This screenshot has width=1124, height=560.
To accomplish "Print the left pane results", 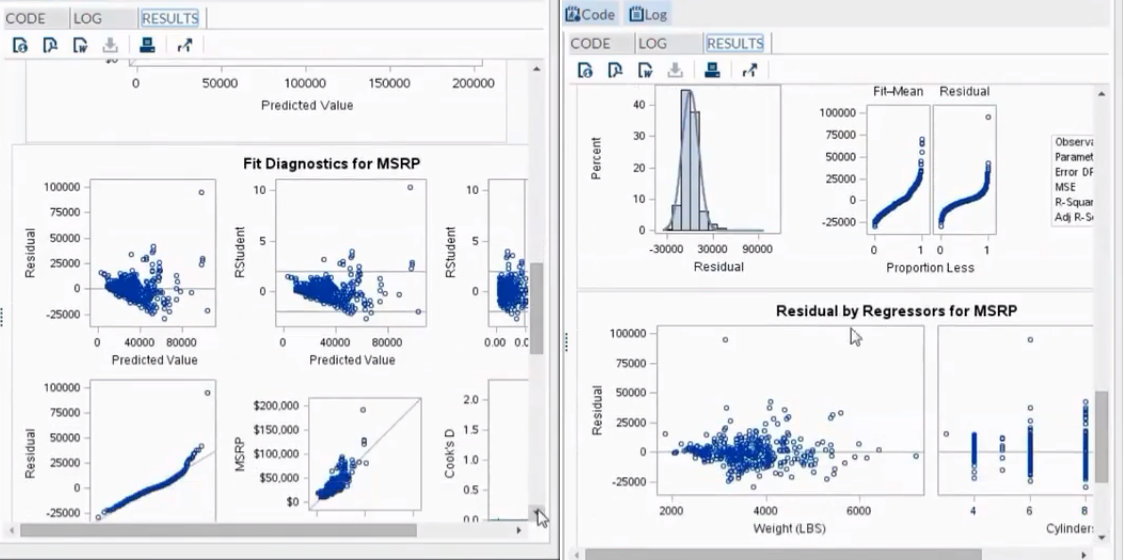I will pyautogui.click(x=147, y=46).
